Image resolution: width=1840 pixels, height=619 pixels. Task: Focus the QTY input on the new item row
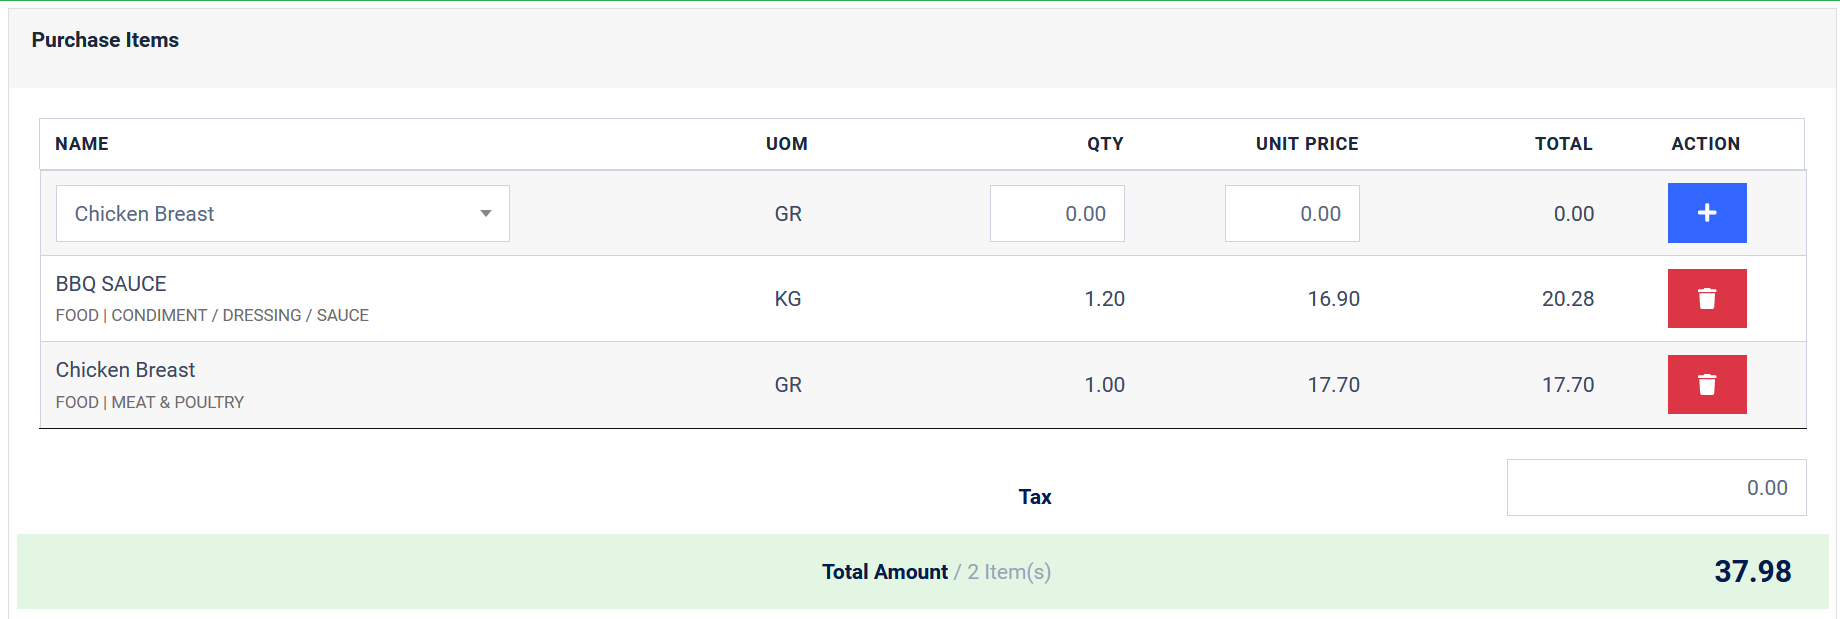(1057, 213)
